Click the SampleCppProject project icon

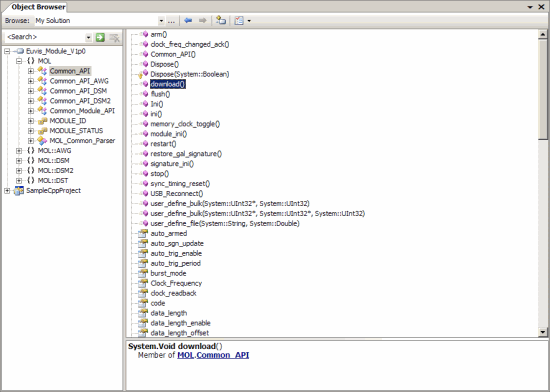(19, 191)
